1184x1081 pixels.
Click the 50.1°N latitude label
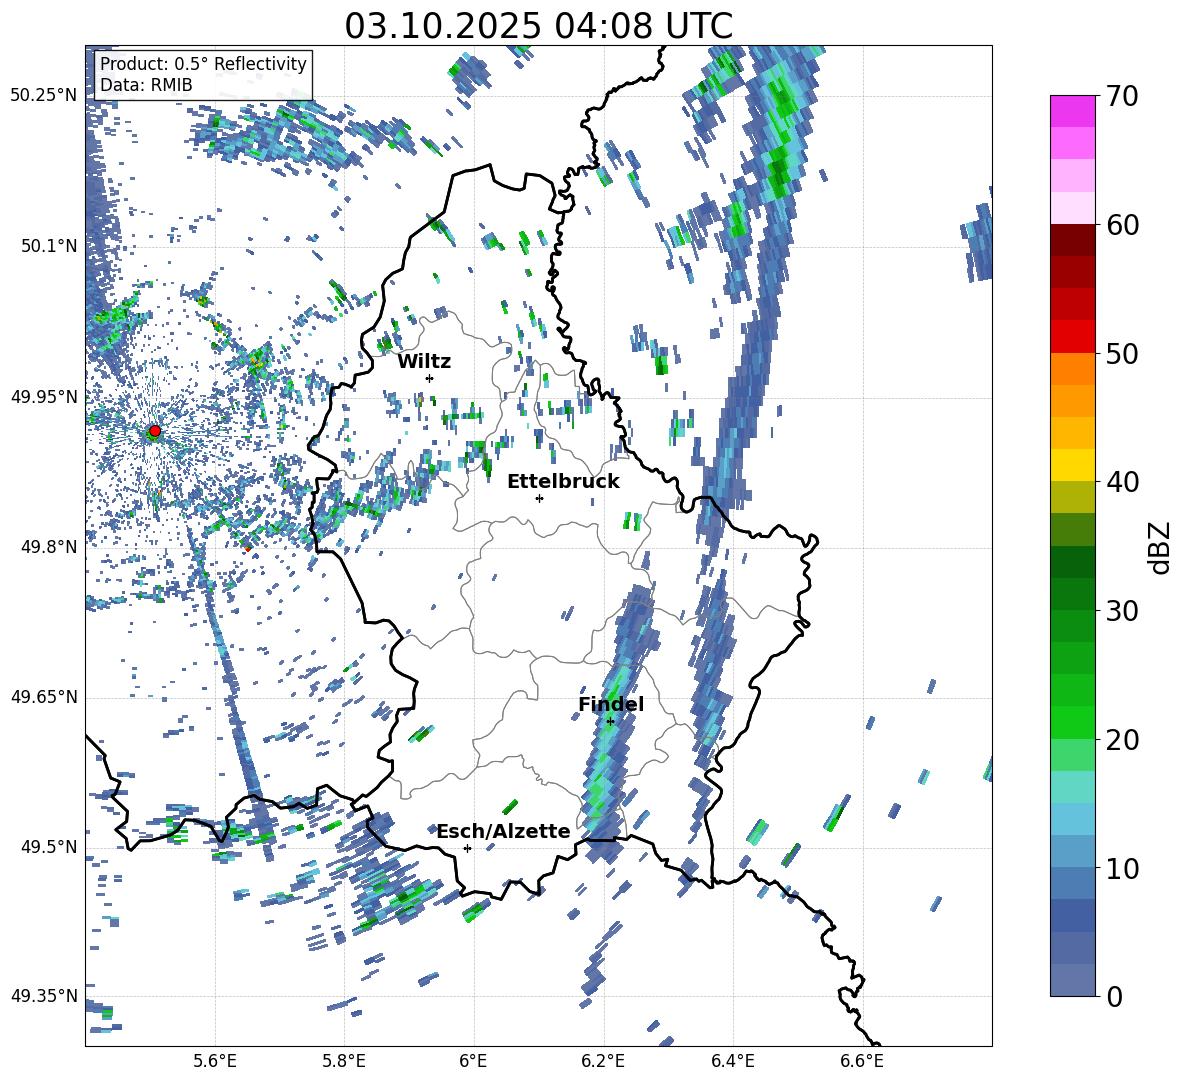click(49, 246)
